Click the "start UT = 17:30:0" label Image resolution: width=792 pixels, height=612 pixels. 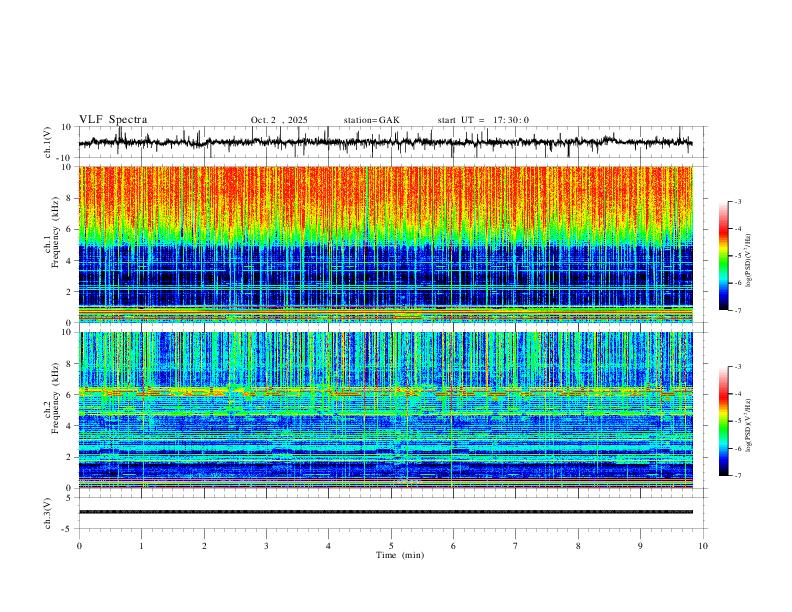pos(483,120)
